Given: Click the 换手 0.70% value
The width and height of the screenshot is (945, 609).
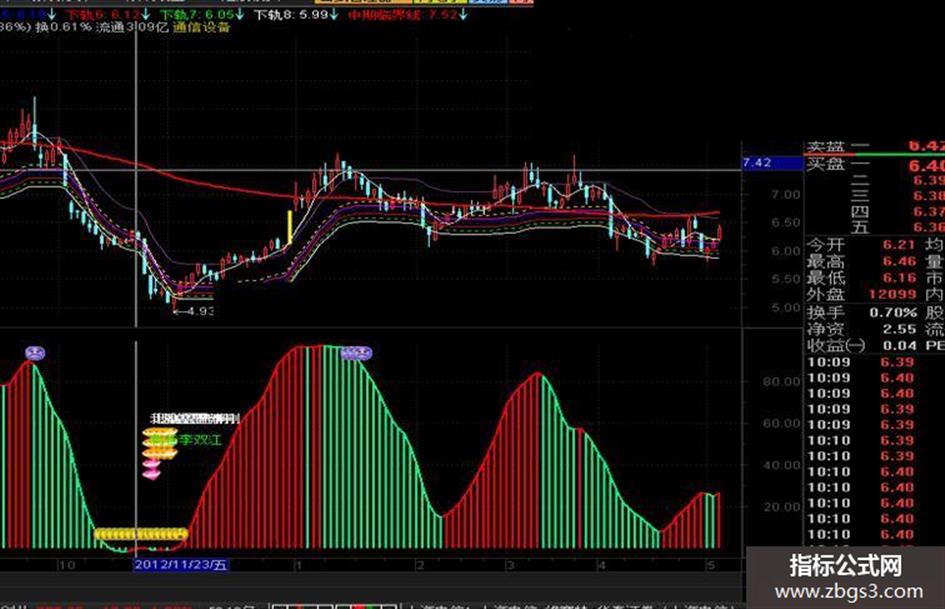Looking at the screenshot, I should point(893,313).
